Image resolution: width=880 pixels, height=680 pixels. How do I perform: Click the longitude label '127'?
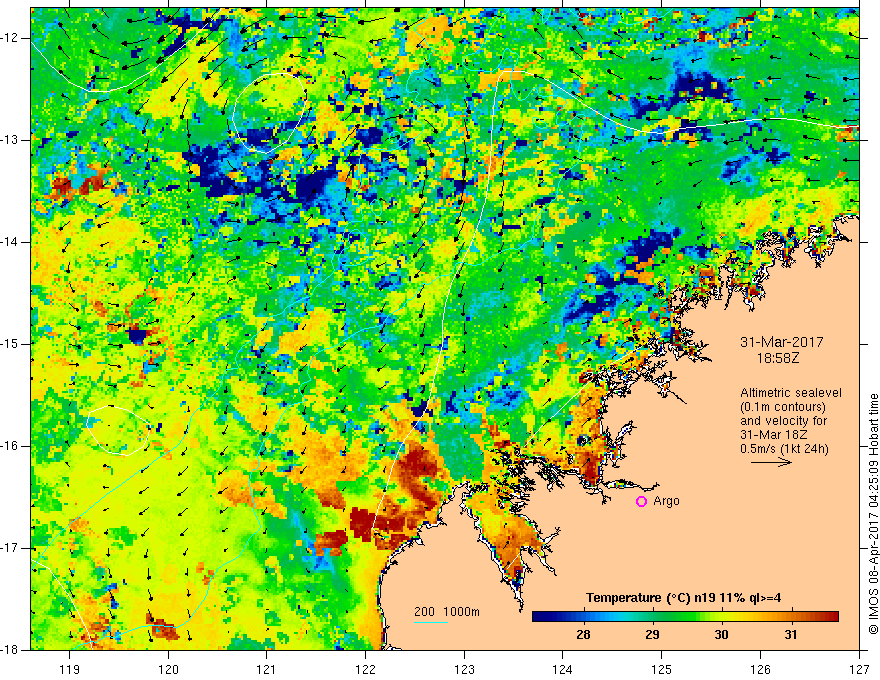859,669
